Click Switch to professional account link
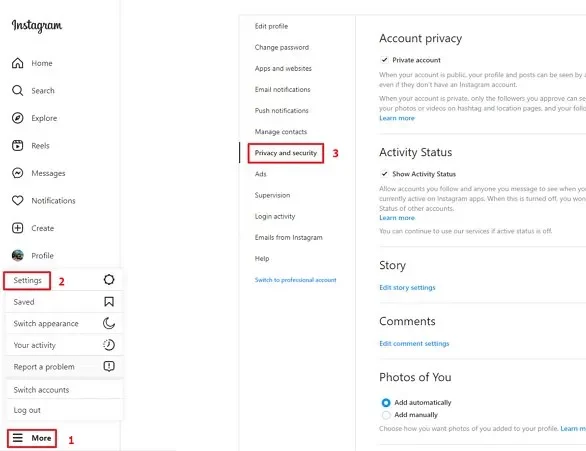Screen dimensions: 586x451 (295, 280)
